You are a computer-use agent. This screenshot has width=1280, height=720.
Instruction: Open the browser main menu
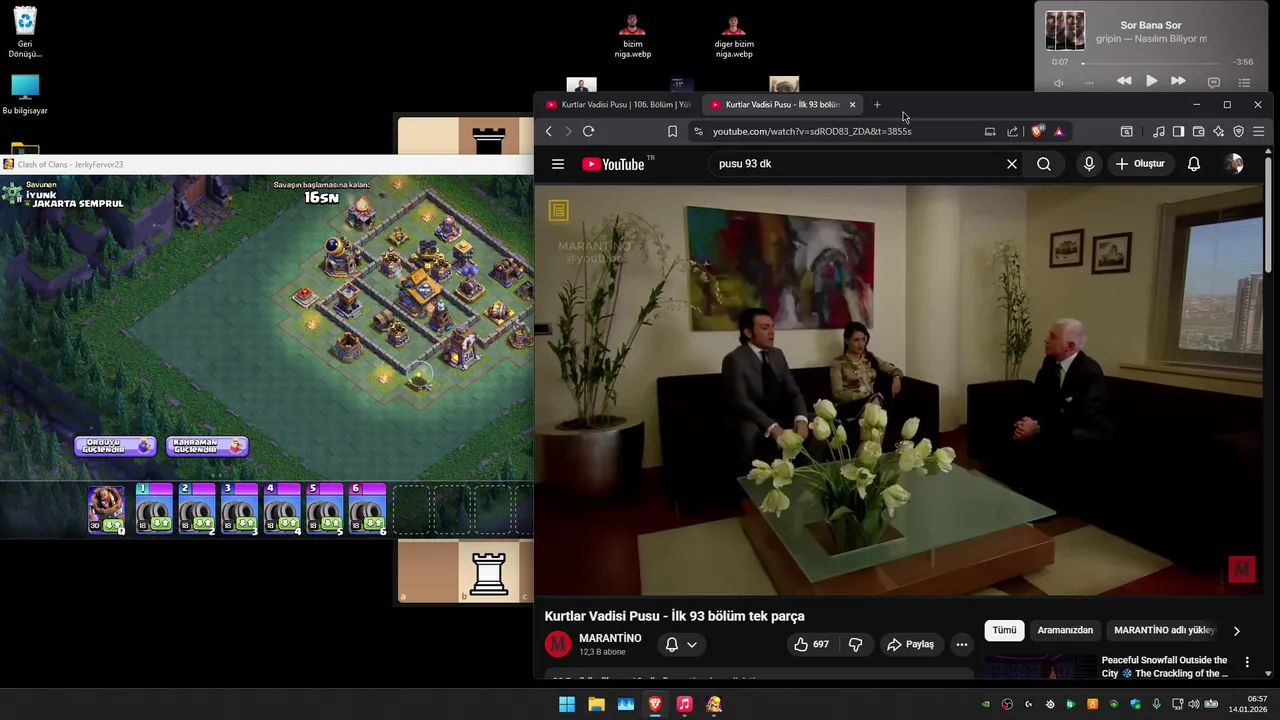click(1259, 131)
